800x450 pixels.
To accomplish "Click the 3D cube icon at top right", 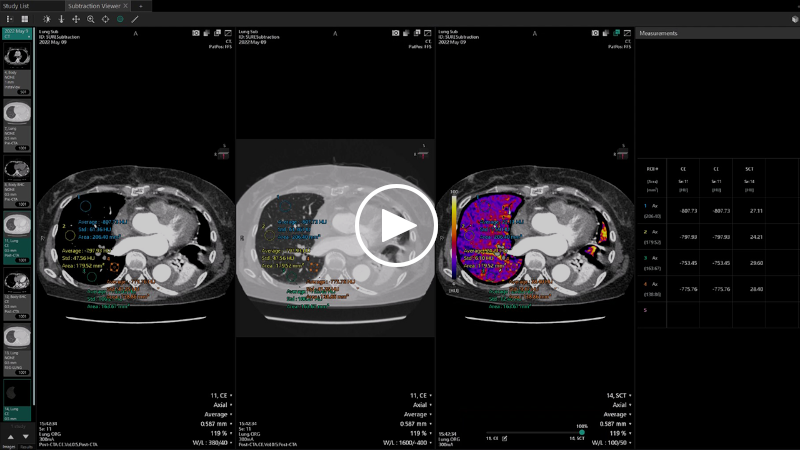I will 794,19.
